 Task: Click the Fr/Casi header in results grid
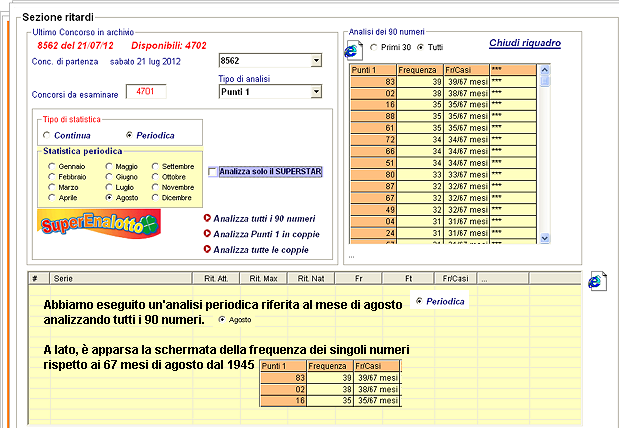click(455, 278)
